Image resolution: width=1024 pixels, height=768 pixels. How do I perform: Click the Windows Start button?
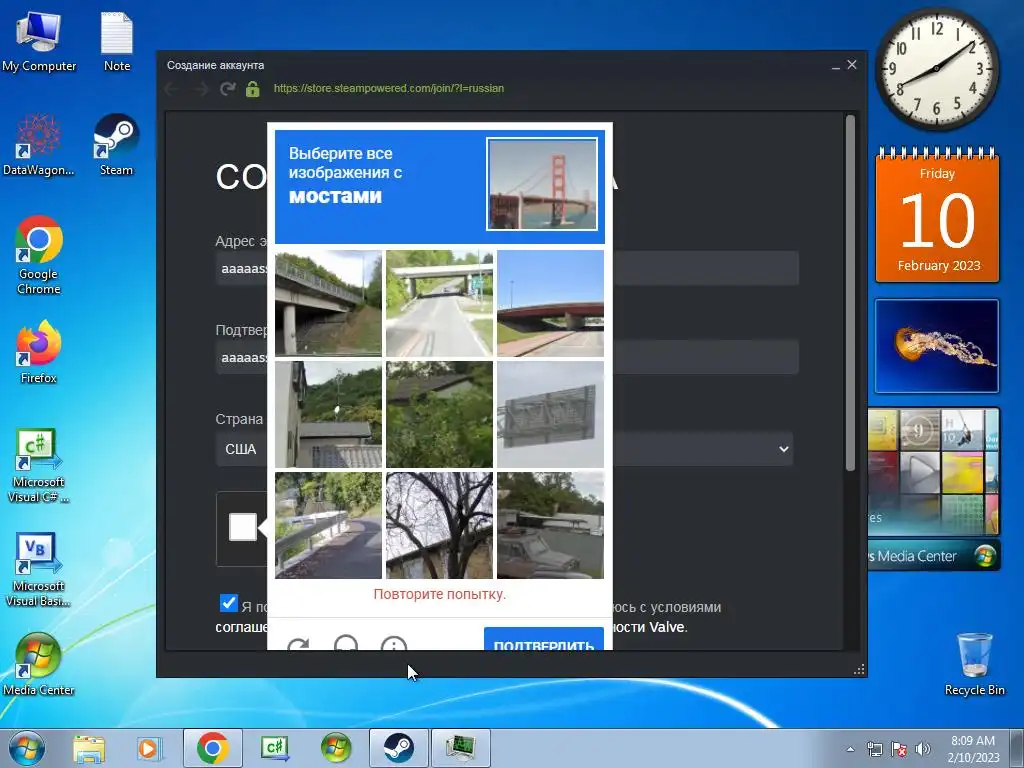pyautogui.click(x=26, y=748)
